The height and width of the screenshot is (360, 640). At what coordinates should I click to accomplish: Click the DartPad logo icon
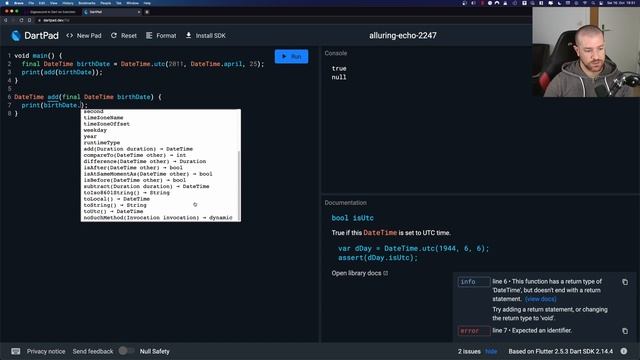[16, 36]
